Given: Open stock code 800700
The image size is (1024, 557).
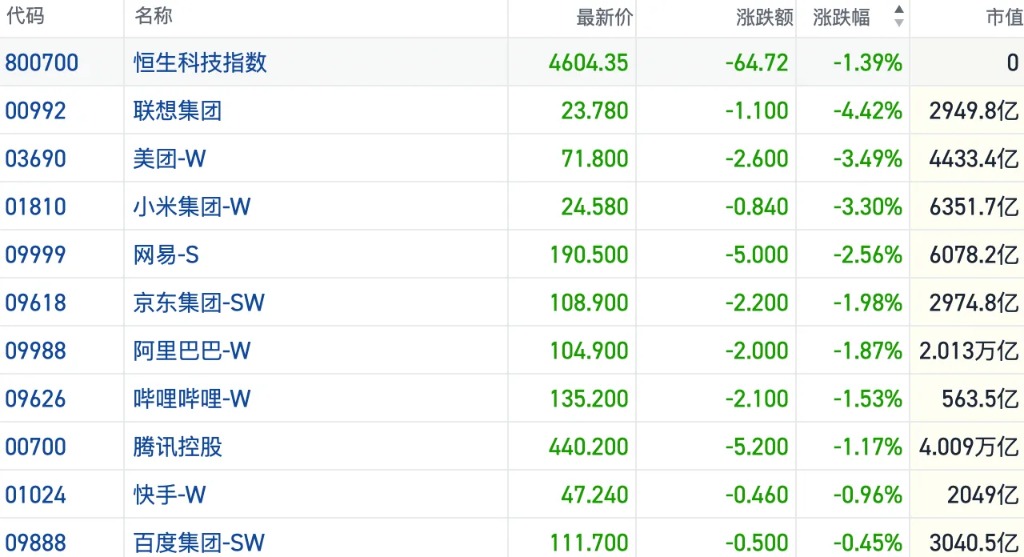Looking at the screenshot, I should pyautogui.click(x=42, y=63).
